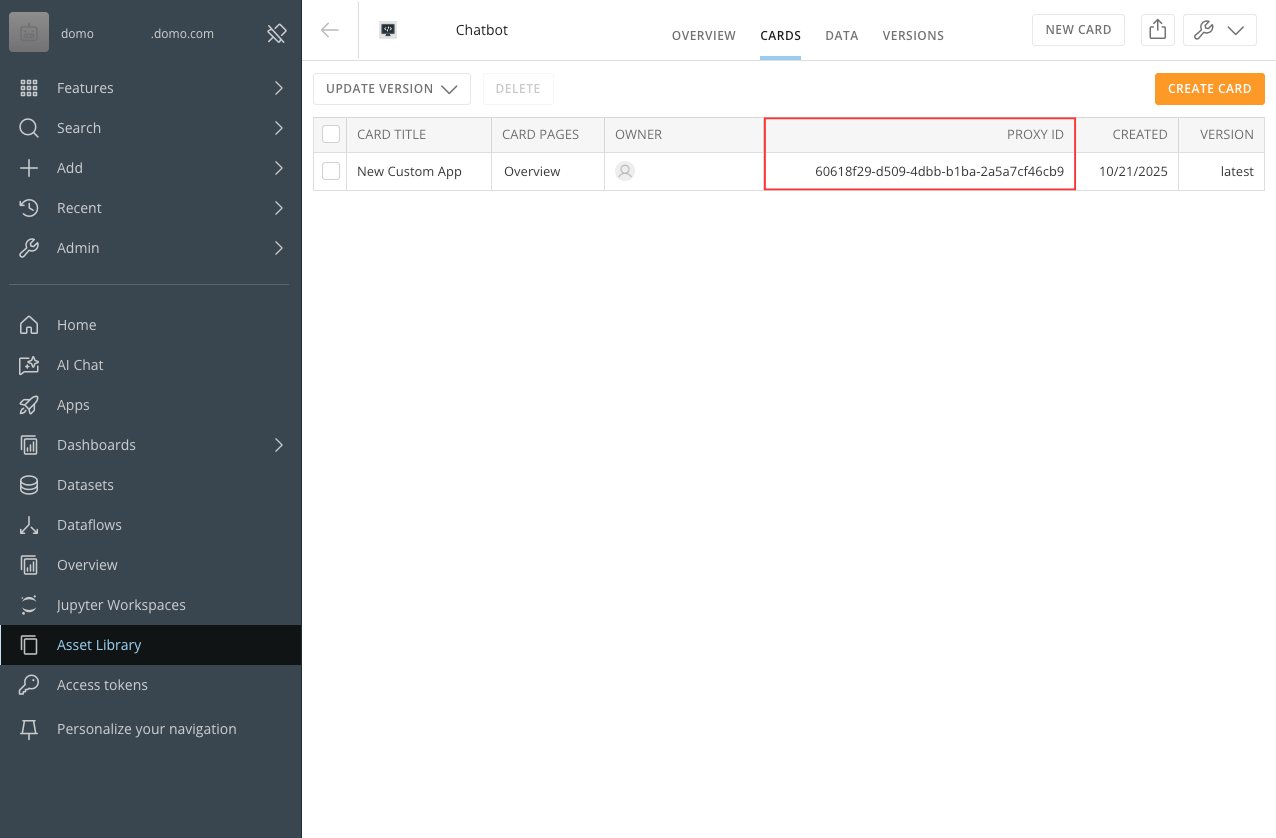Expand the Recent submenu chevron
The image size is (1276, 838).
click(x=279, y=208)
